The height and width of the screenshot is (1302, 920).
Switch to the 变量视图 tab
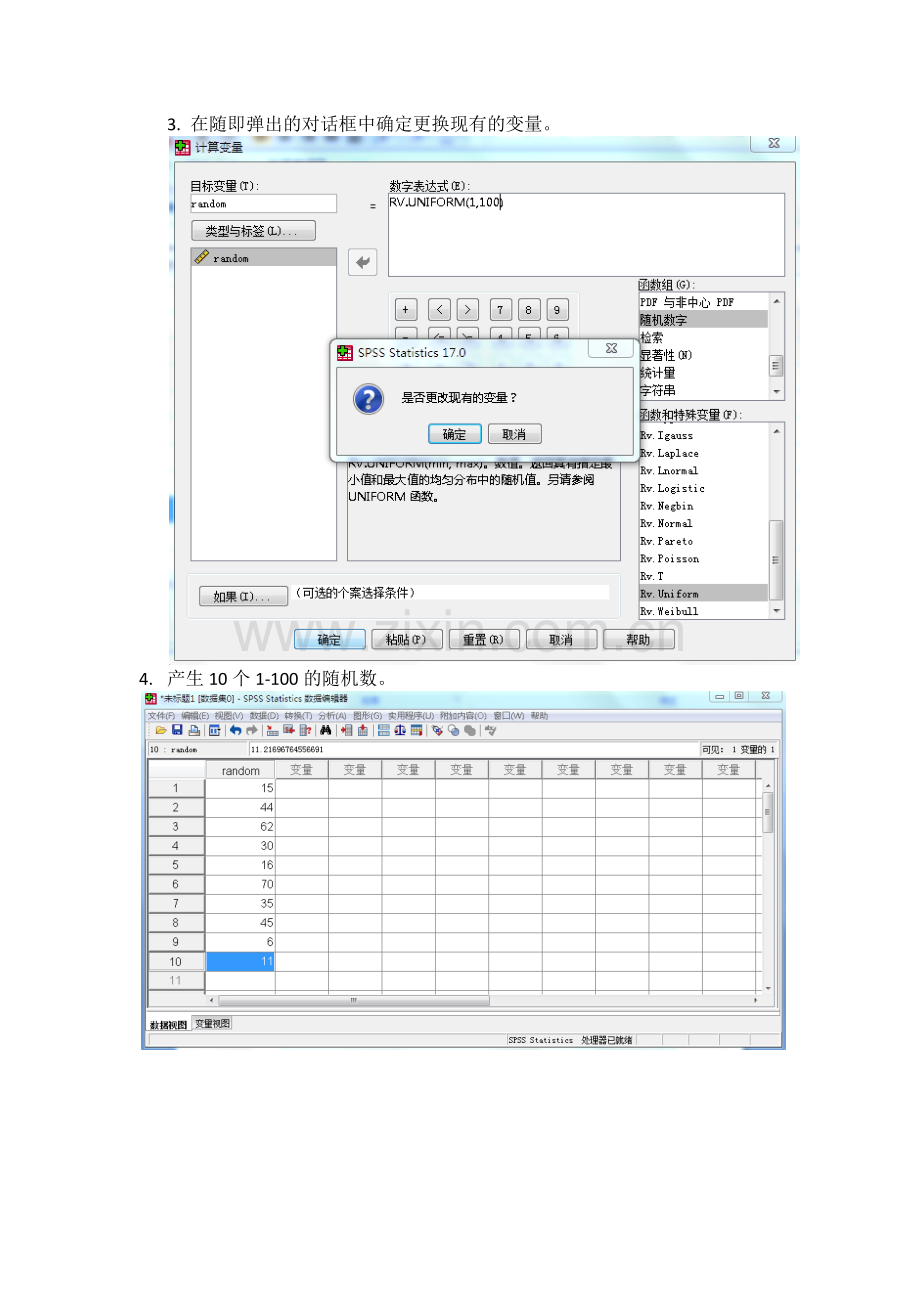(x=211, y=1023)
